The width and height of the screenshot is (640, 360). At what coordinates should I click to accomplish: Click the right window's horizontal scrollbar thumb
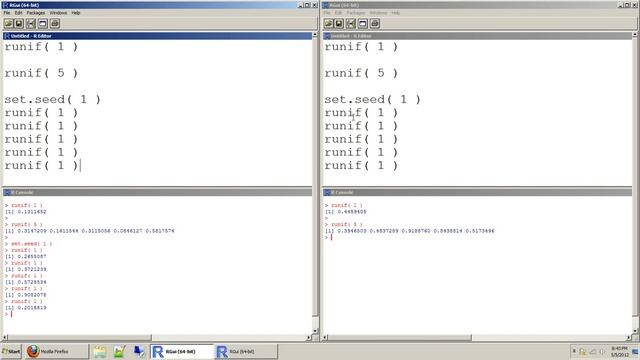400,338
